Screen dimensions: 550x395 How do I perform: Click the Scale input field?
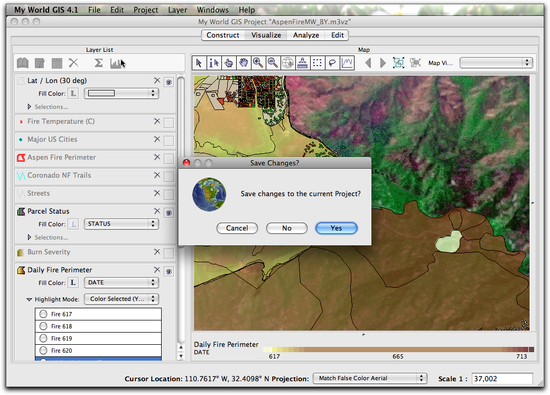pos(502,379)
